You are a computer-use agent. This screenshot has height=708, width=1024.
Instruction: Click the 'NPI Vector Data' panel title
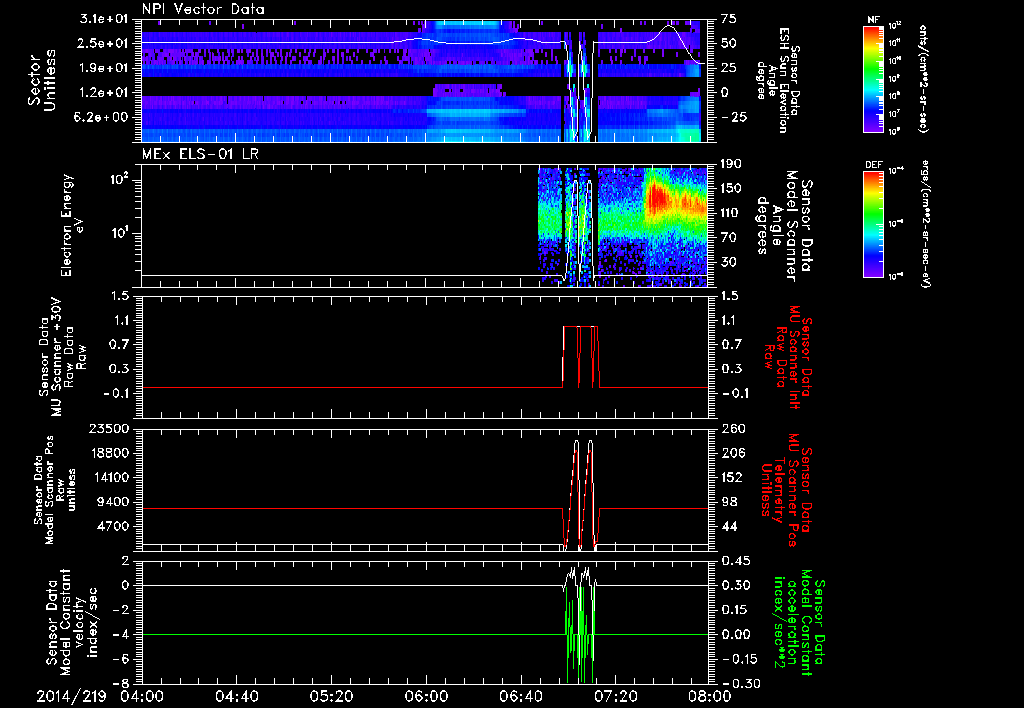coord(204,9)
